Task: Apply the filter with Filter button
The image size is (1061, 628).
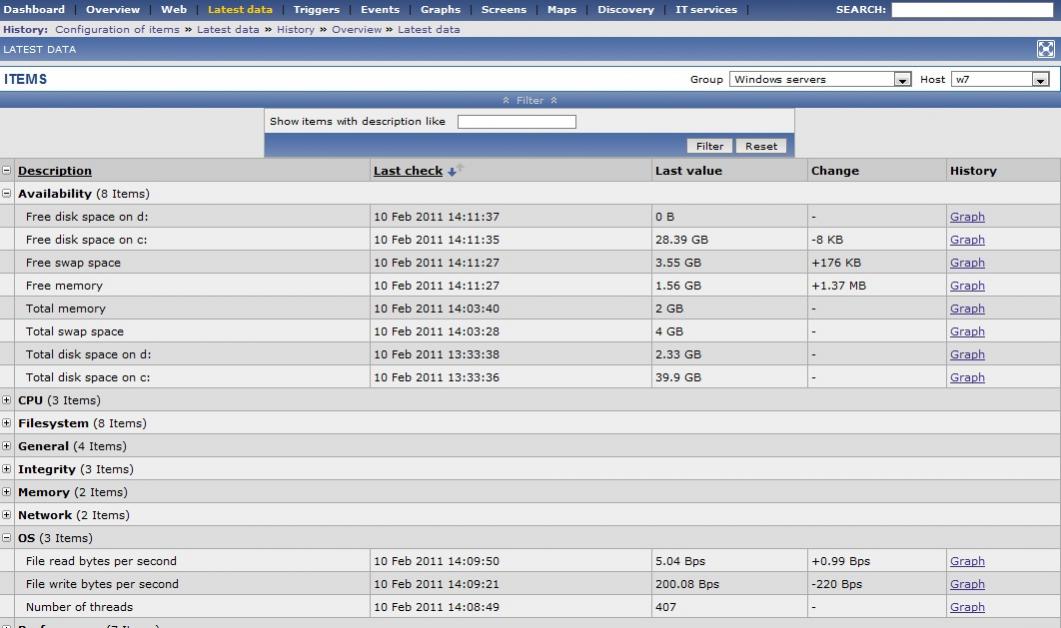Action: tap(709, 146)
